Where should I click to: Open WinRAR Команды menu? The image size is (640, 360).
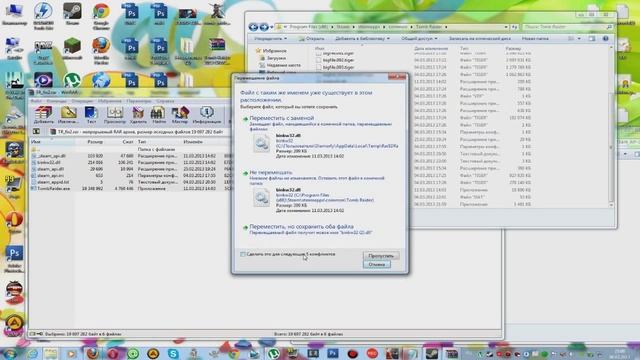tap(56, 101)
